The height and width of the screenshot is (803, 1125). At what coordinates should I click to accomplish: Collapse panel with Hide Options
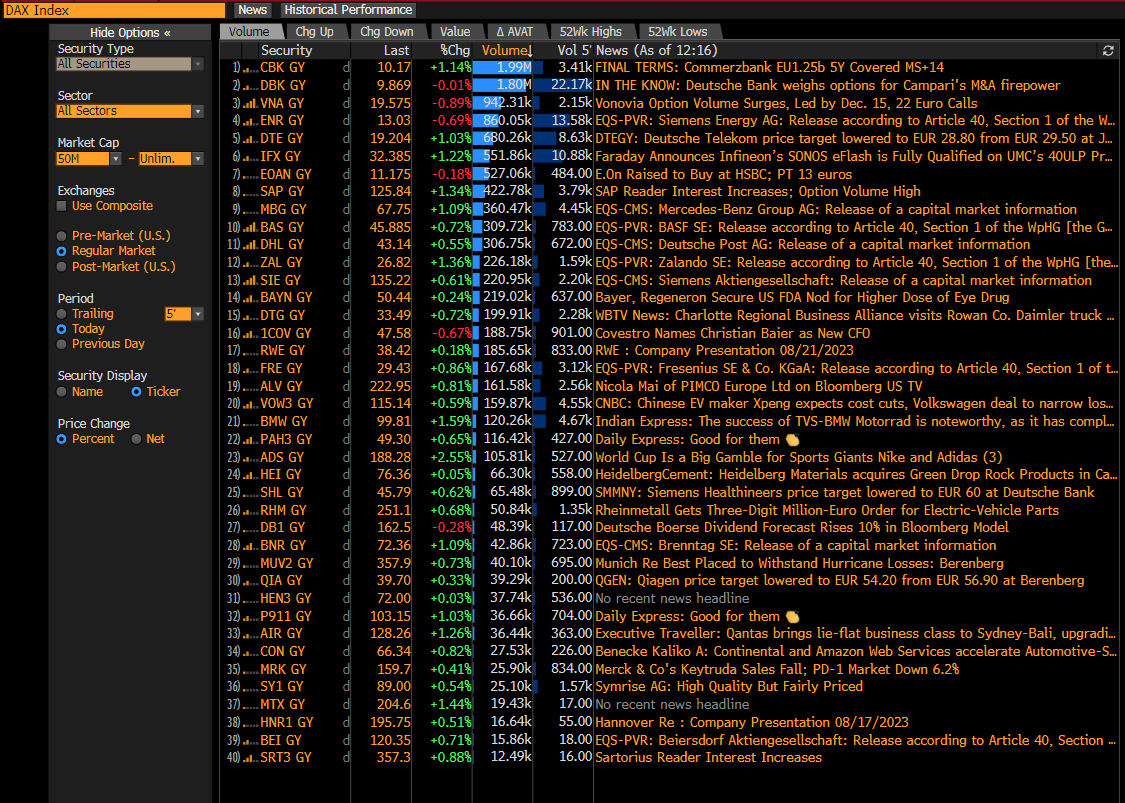pyautogui.click(x=130, y=32)
